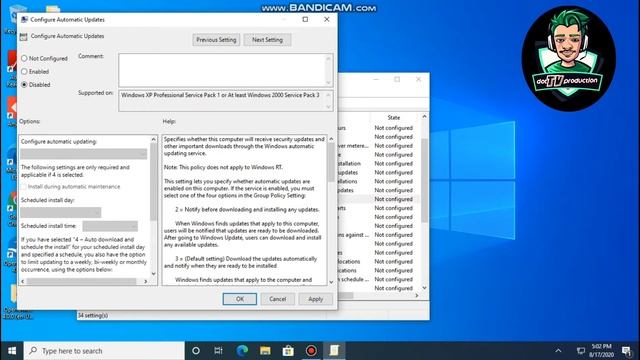Open the Scheduled install day dropdown

60,212
